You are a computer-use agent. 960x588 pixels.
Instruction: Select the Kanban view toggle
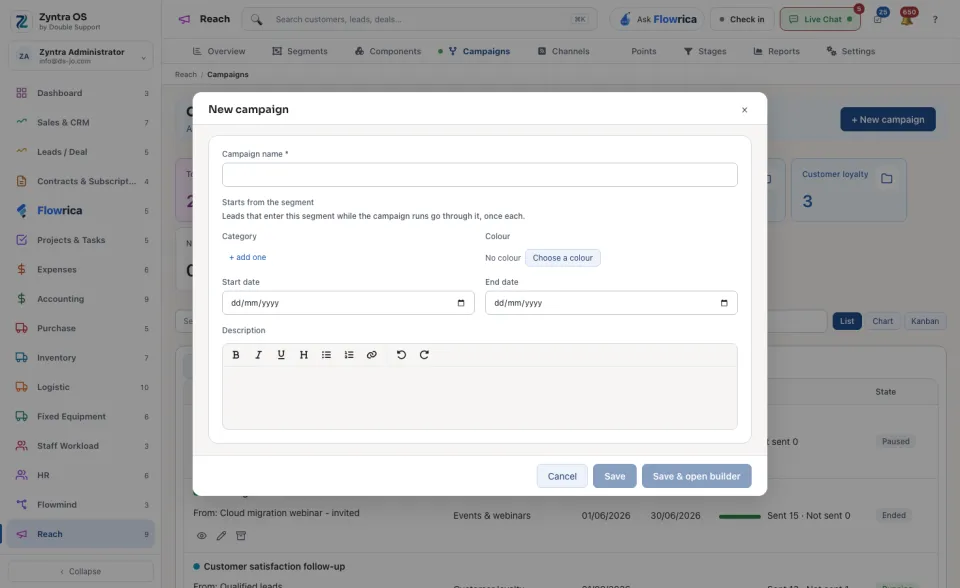pyautogui.click(x=924, y=321)
